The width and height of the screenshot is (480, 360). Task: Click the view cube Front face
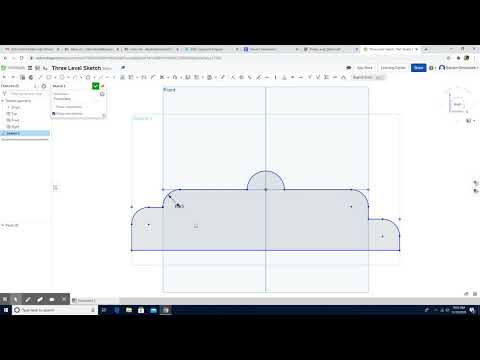click(458, 104)
